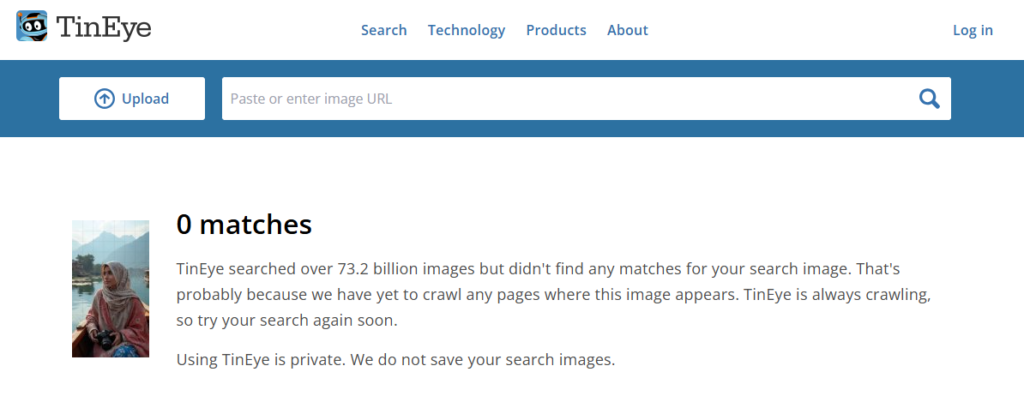Click the magnifying glass search icon
The width and height of the screenshot is (1024, 402).
[x=929, y=98]
